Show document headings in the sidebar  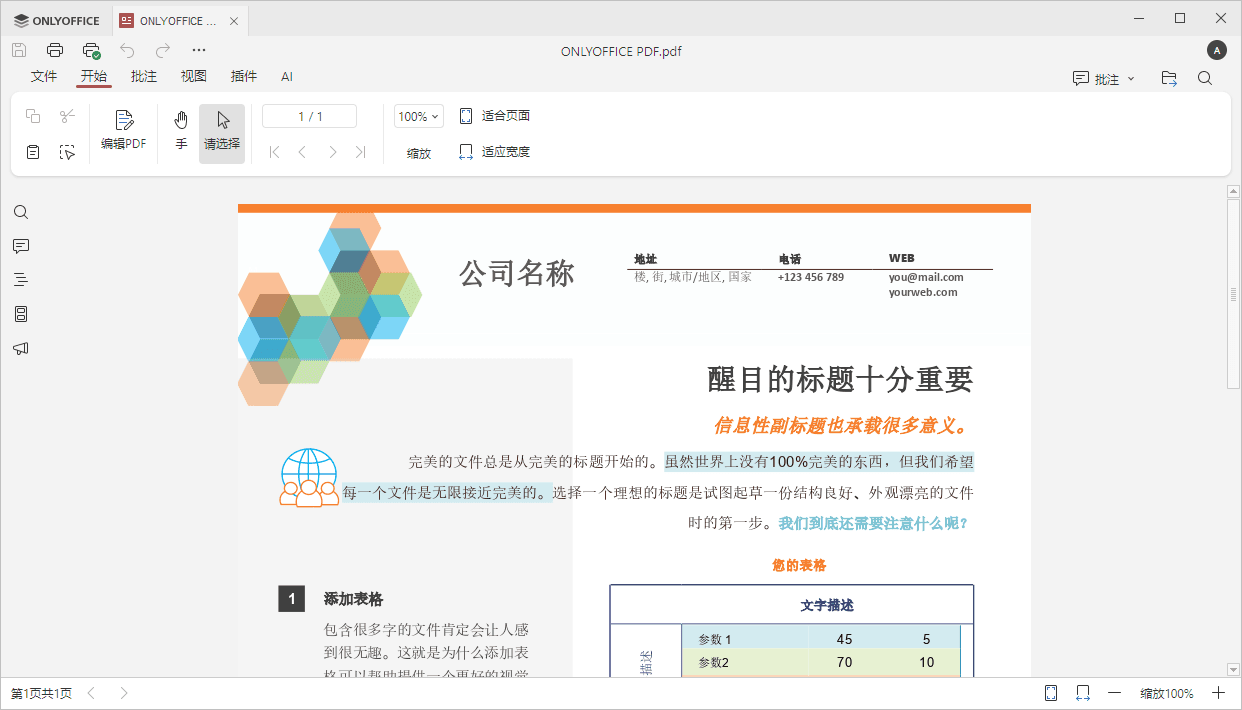(21, 279)
